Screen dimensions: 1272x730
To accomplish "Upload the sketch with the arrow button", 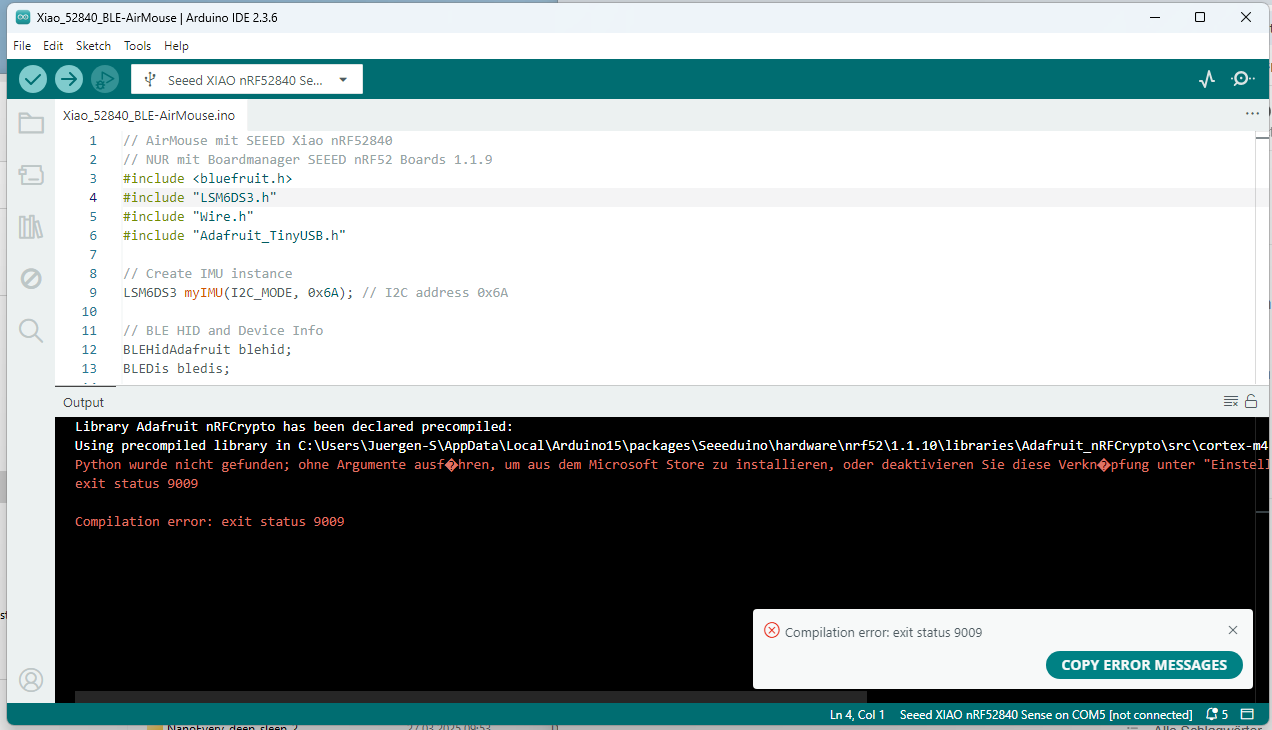I will [69, 79].
